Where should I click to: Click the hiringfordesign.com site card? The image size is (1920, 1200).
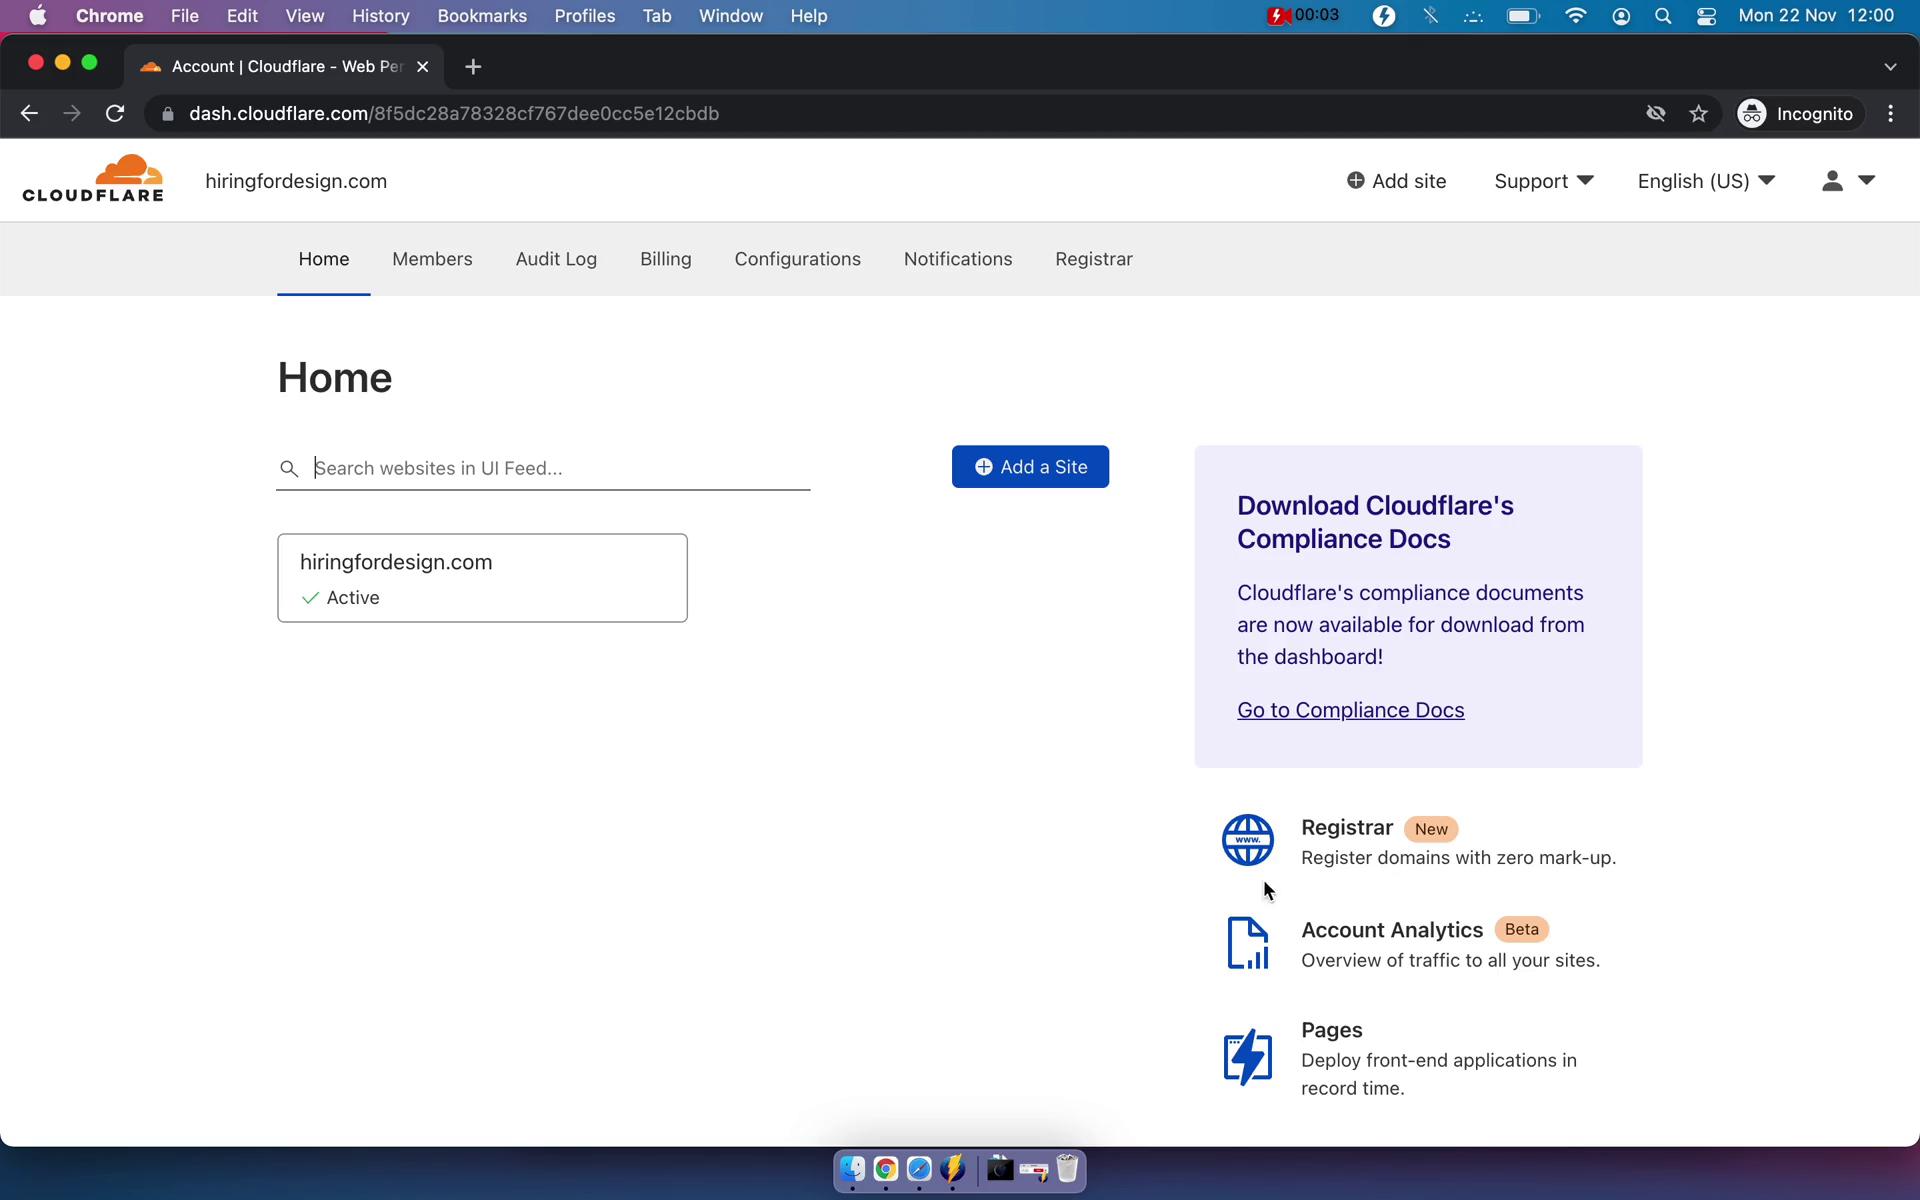coord(482,576)
